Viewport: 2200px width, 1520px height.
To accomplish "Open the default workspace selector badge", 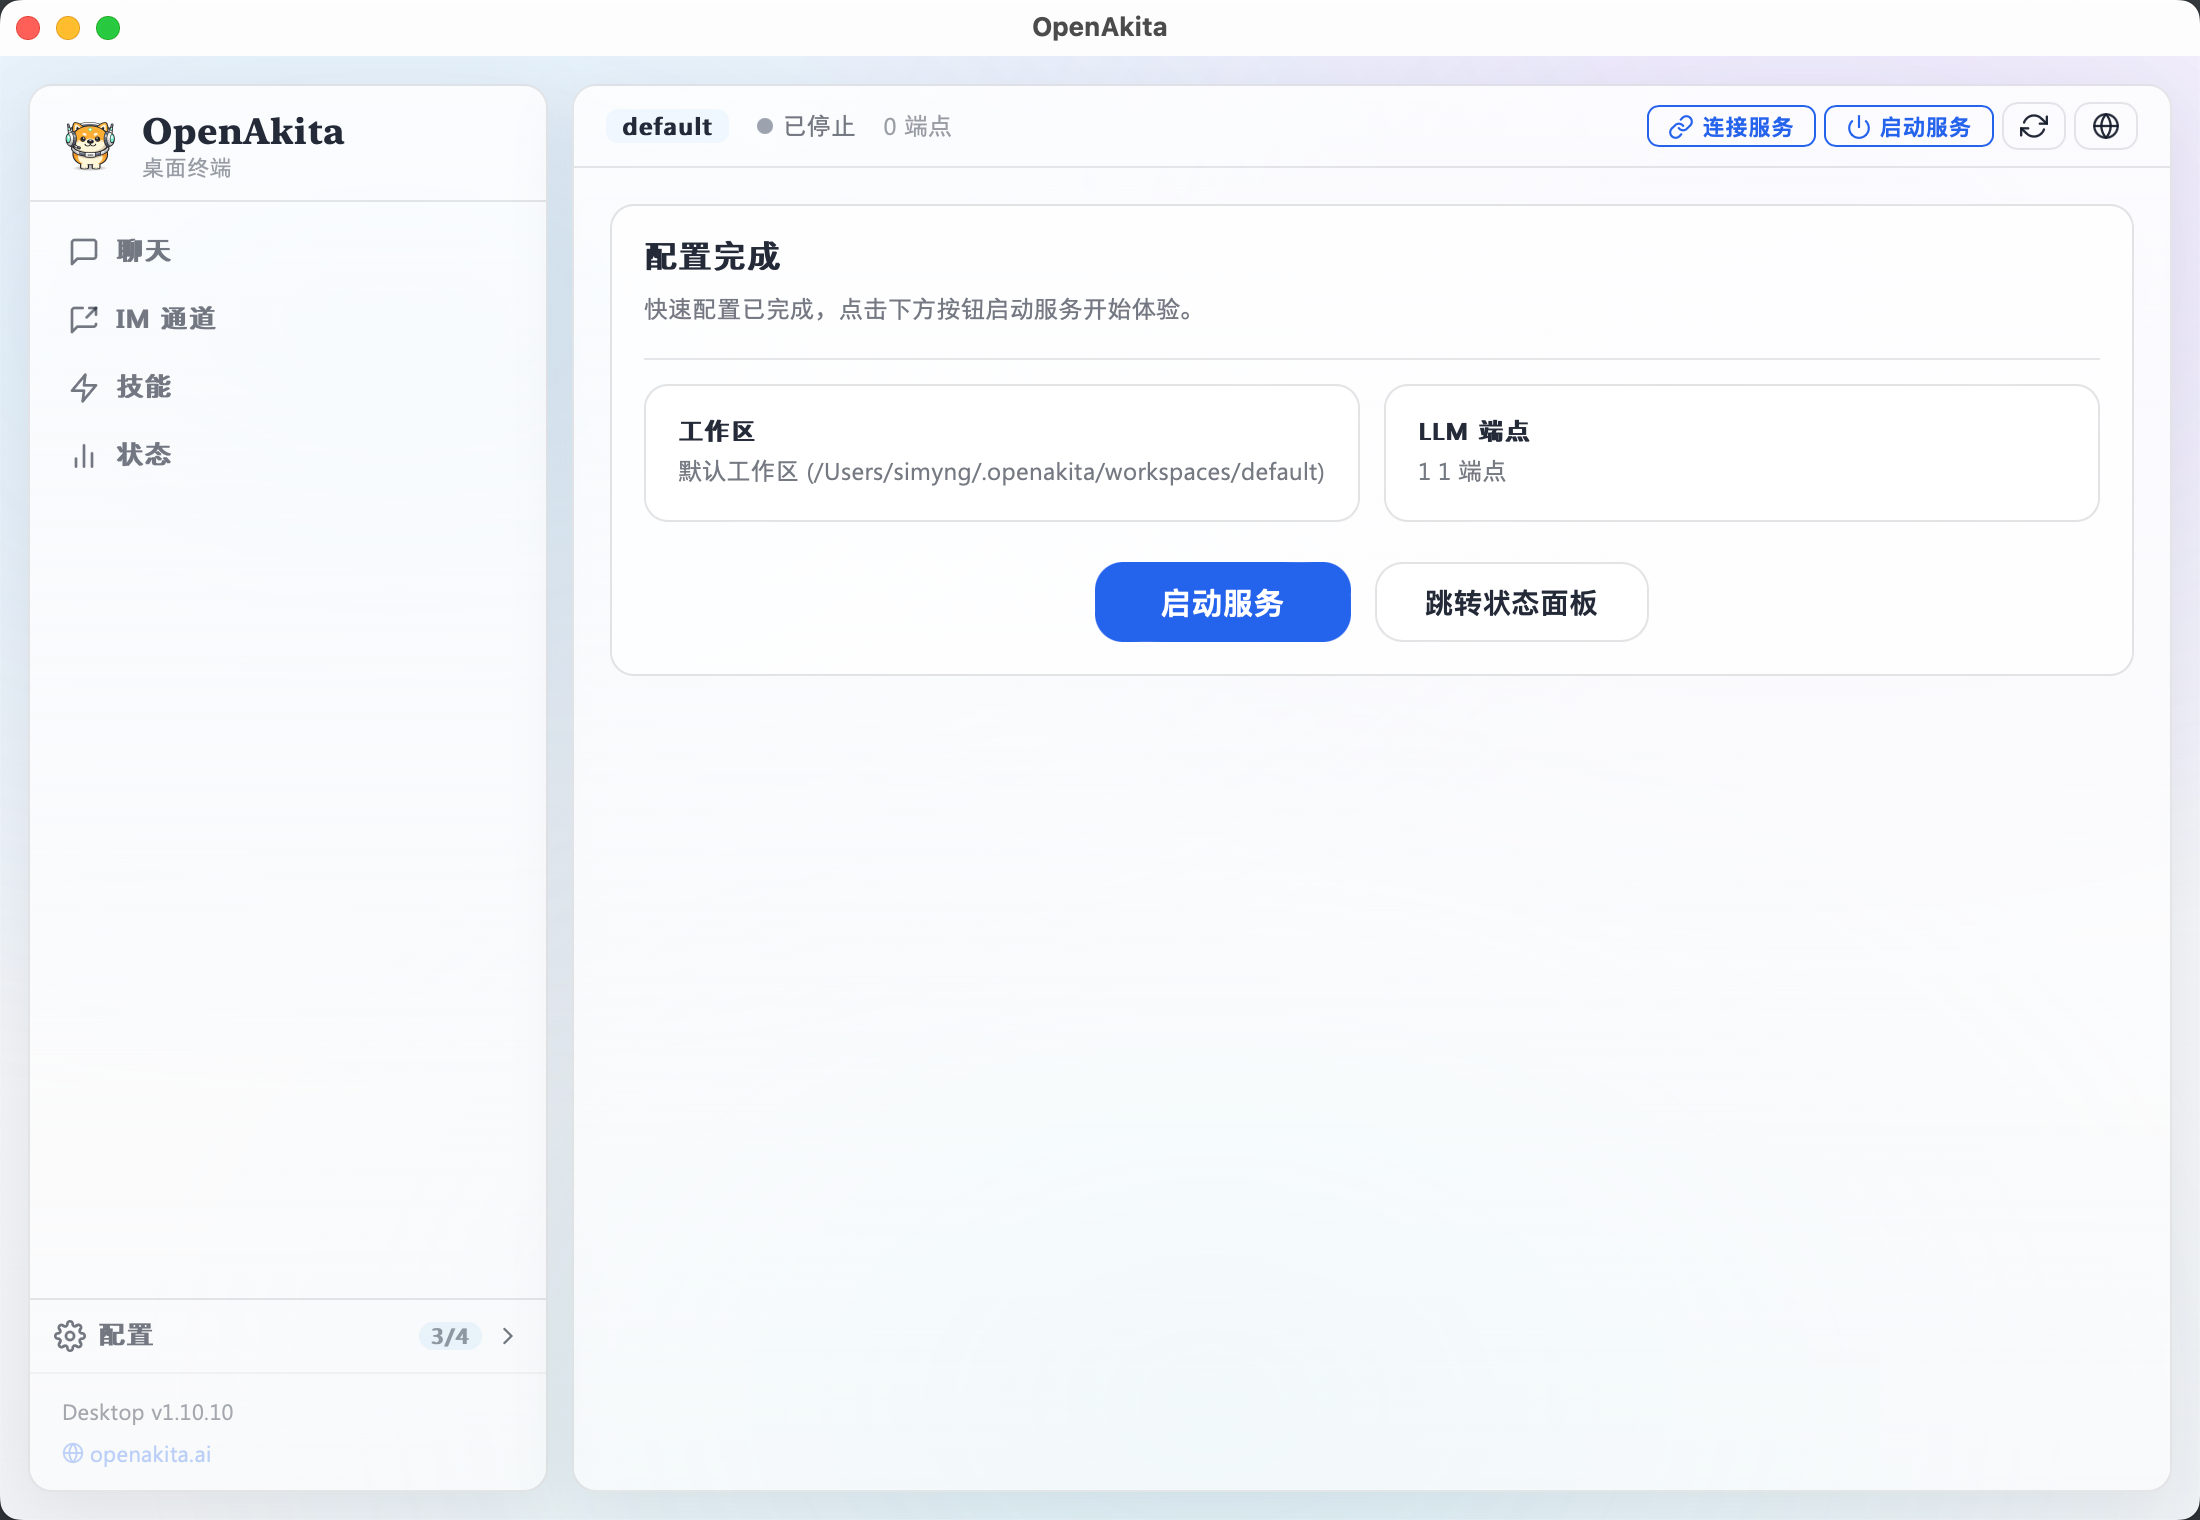I will tap(667, 126).
